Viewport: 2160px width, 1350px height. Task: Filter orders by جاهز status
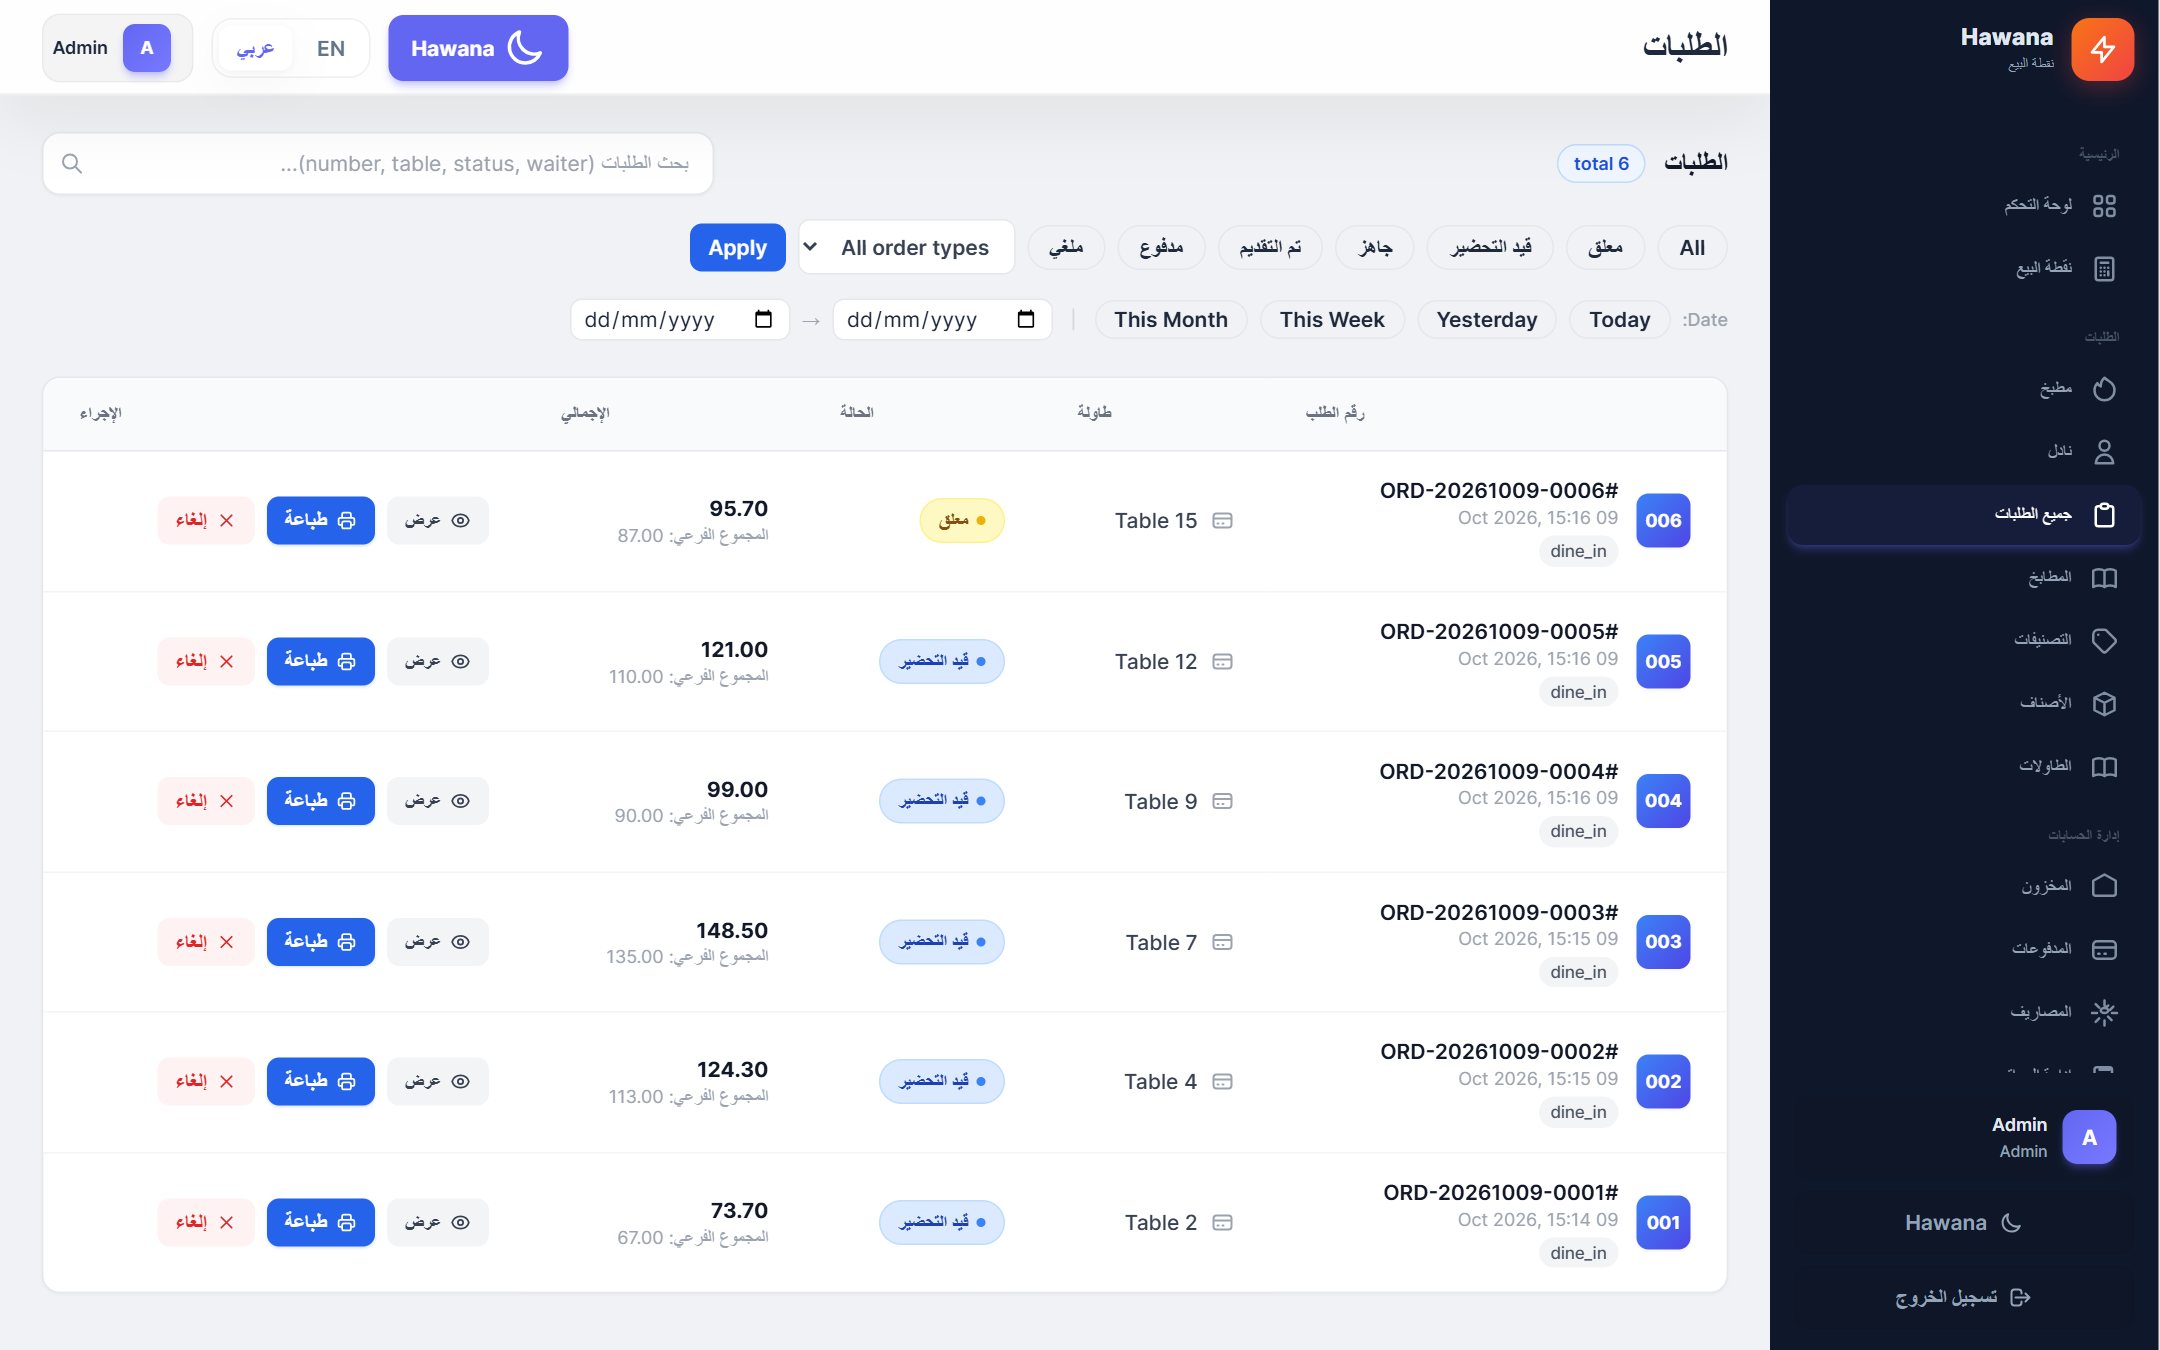1375,247
